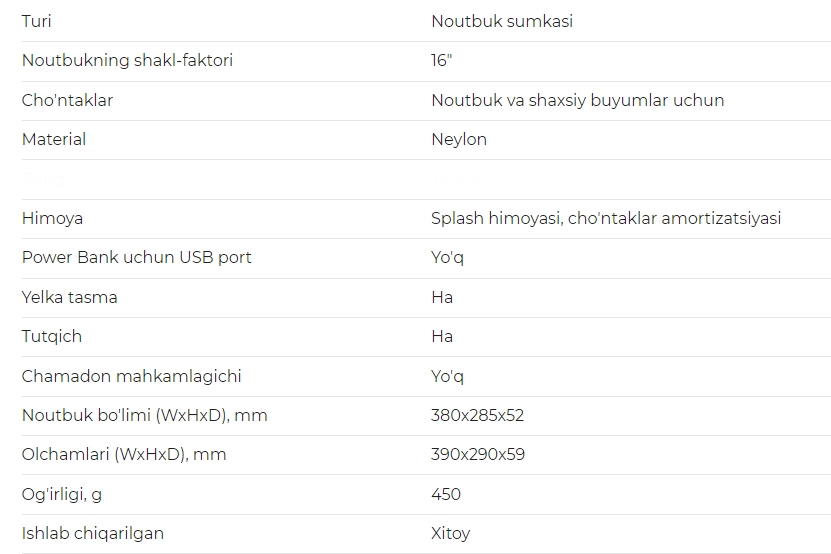Select the "Noutbuk sumkasi" value text
The image size is (831, 554).
tap(501, 21)
